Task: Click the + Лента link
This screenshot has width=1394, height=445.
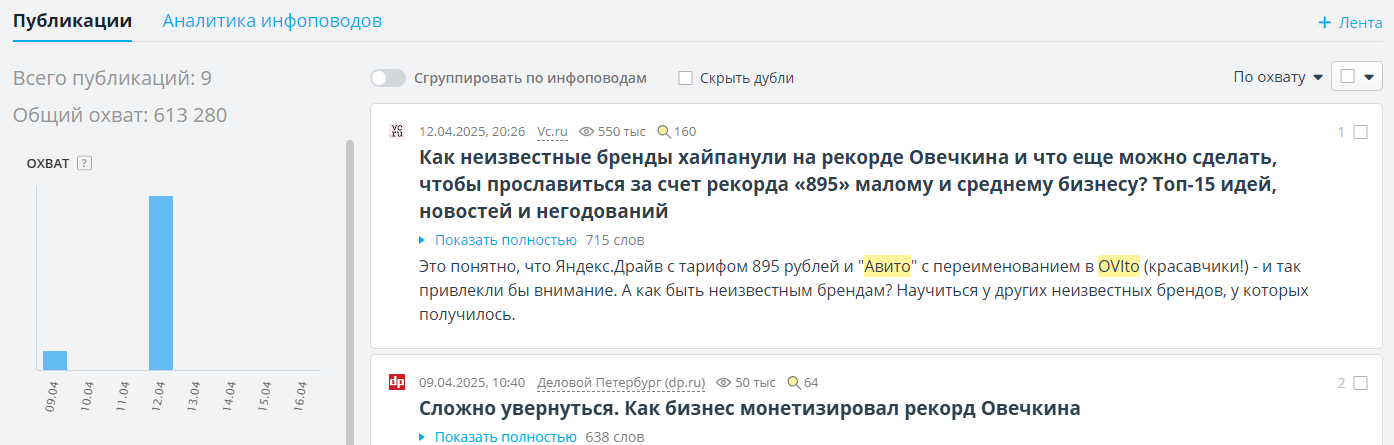Action: [x=1350, y=22]
